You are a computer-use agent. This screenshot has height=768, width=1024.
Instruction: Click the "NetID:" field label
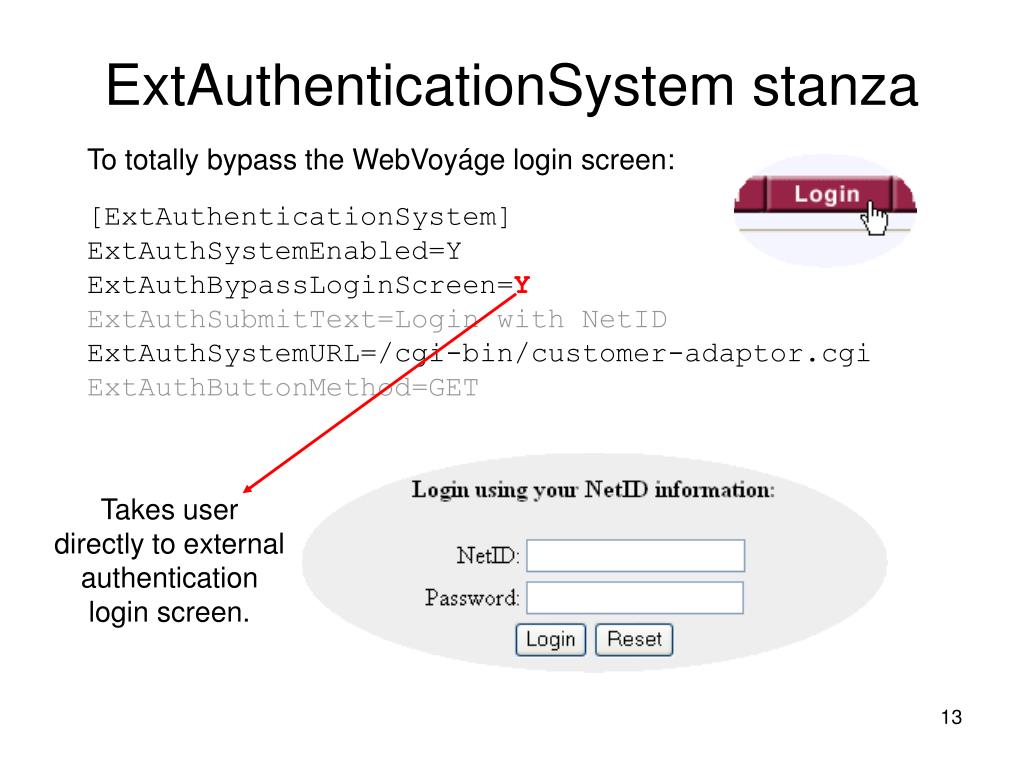[488, 556]
